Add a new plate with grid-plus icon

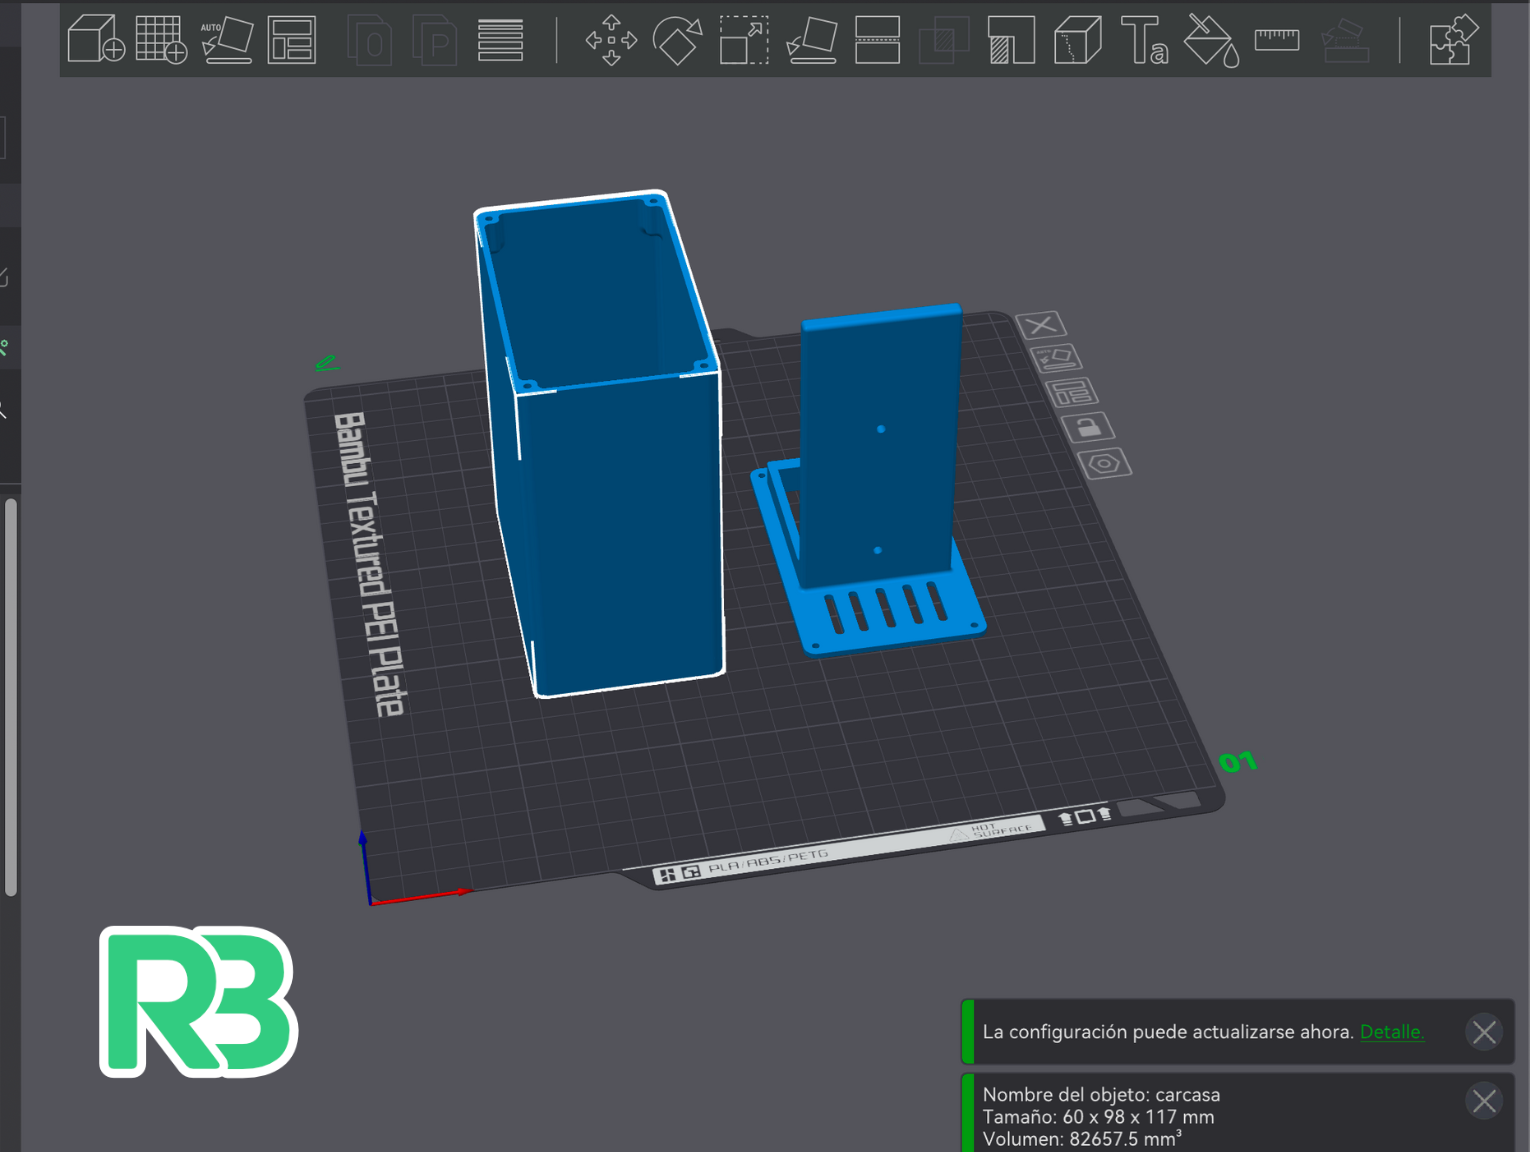coord(161,40)
